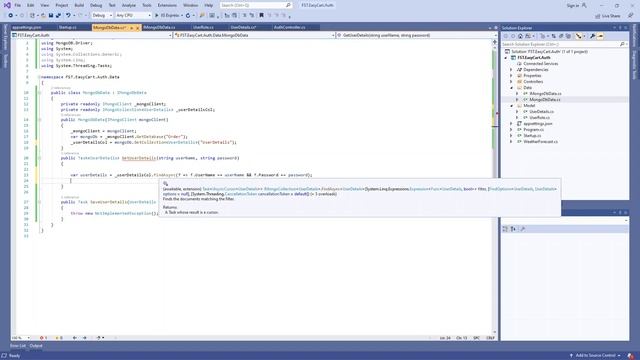The width and height of the screenshot is (640, 360).
Task: Click the Navigate Backward round icon
Action: [x=11, y=16]
